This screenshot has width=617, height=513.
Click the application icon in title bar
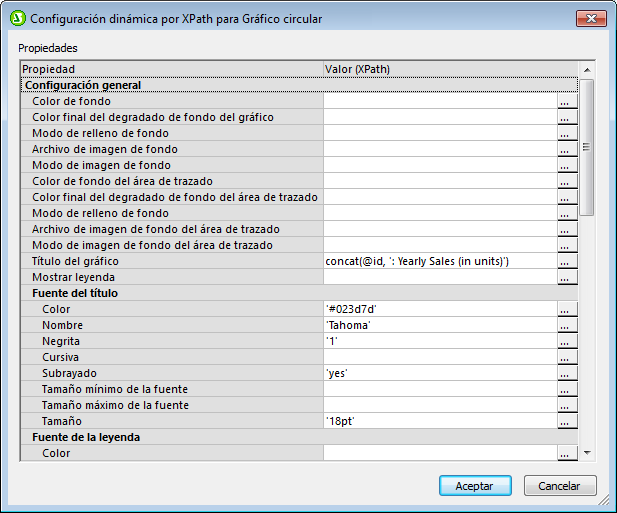pyautogui.click(x=16, y=18)
